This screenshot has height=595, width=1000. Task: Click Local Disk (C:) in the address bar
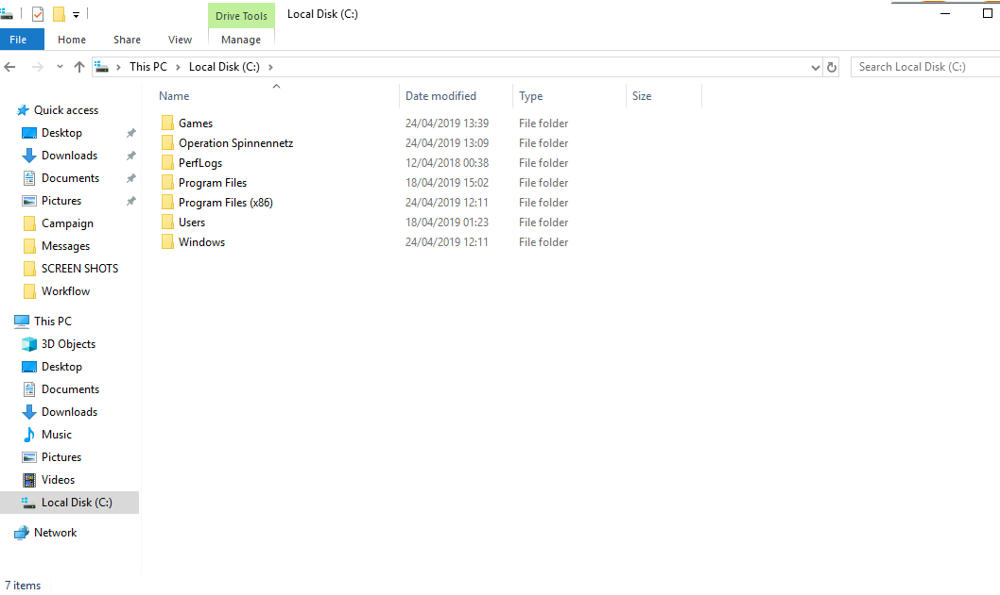tap(224, 67)
